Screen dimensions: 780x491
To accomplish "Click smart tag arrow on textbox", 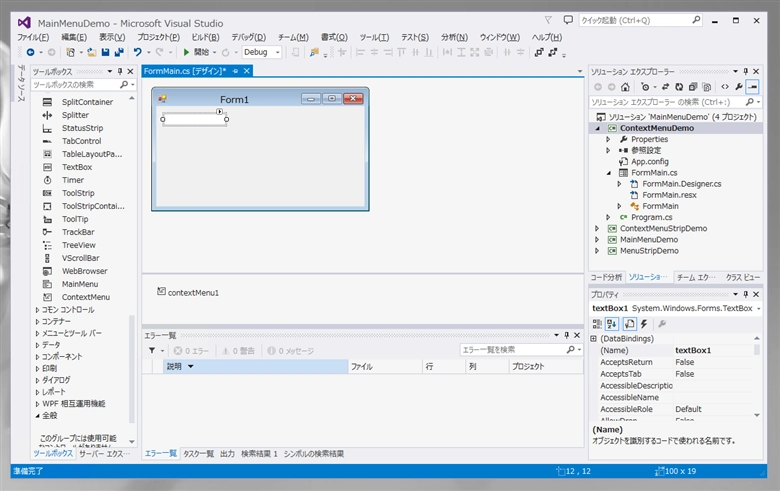I will (219, 111).
